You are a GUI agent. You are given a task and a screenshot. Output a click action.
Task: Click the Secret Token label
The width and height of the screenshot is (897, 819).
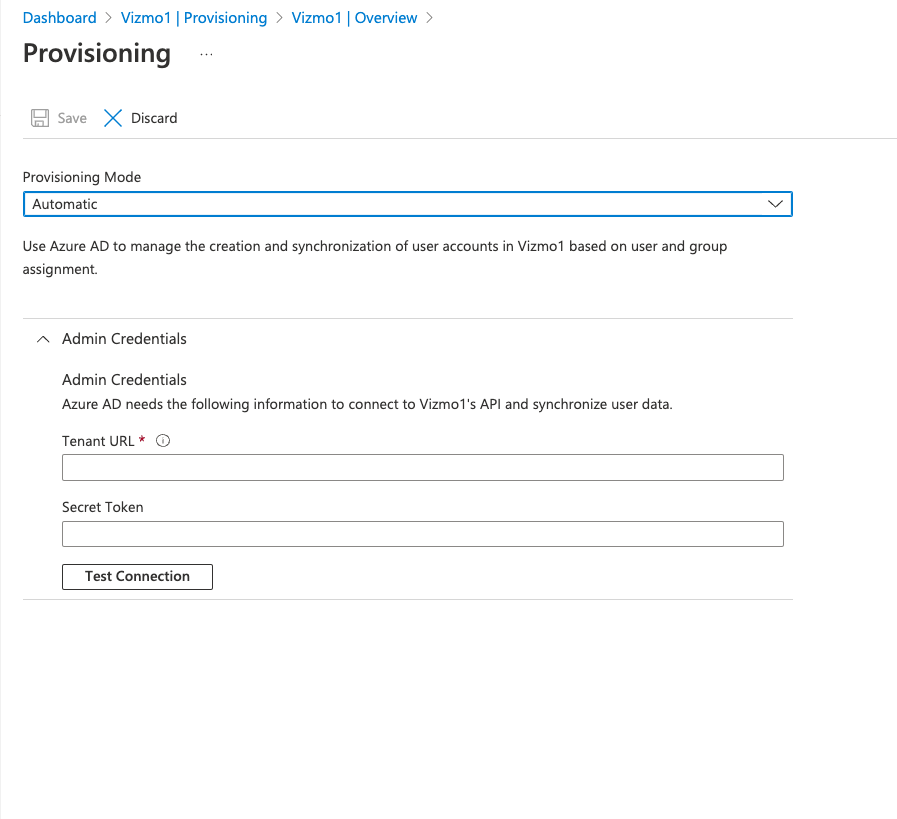(102, 507)
